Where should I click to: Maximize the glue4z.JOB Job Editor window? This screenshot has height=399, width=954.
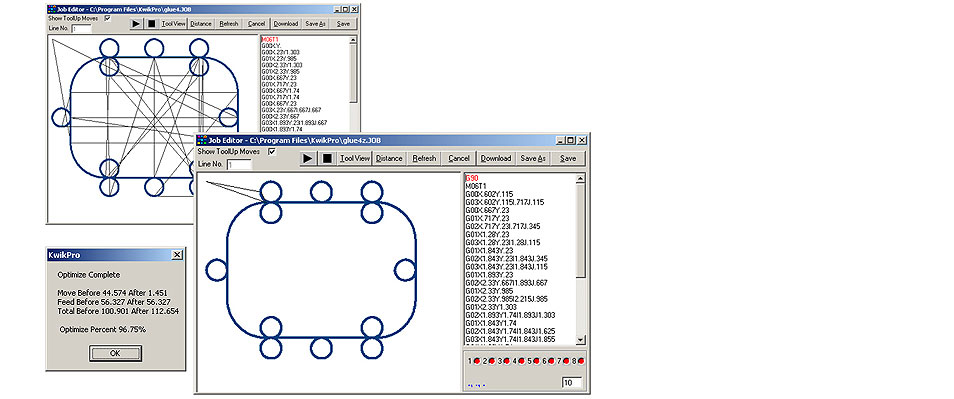(x=571, y=140)
